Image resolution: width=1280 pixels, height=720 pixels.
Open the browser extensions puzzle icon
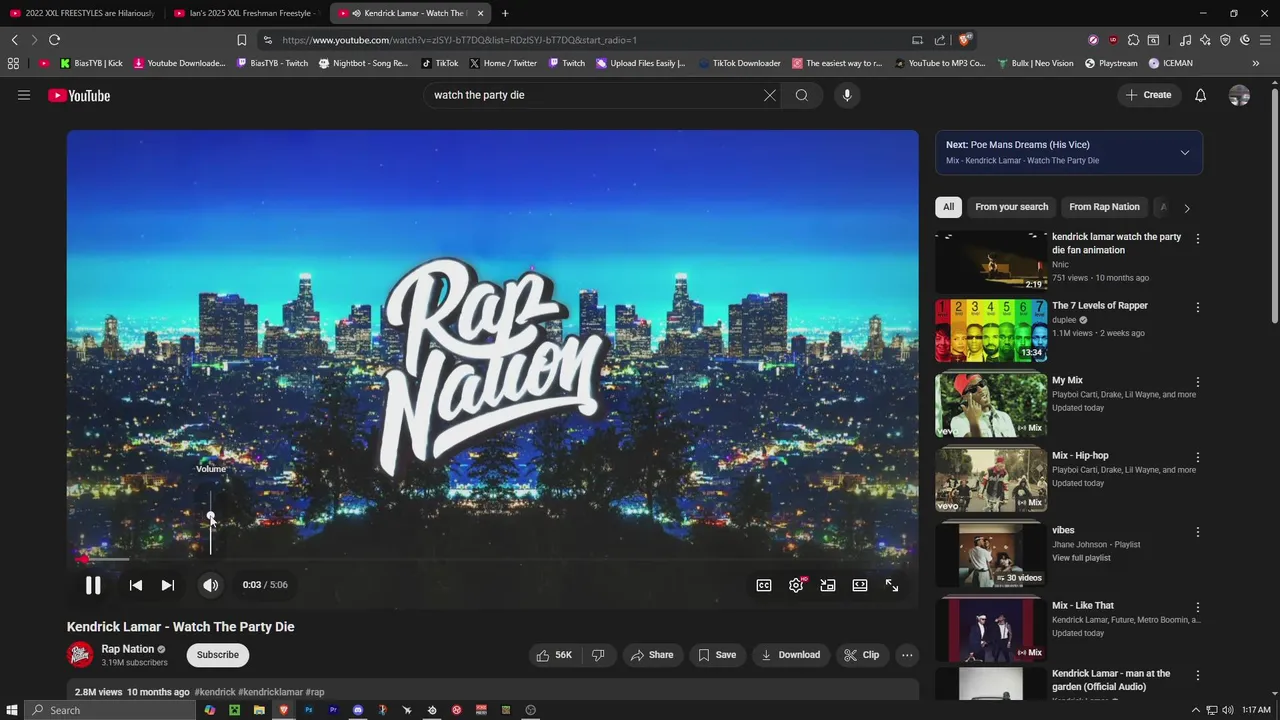coord(1133,40)
